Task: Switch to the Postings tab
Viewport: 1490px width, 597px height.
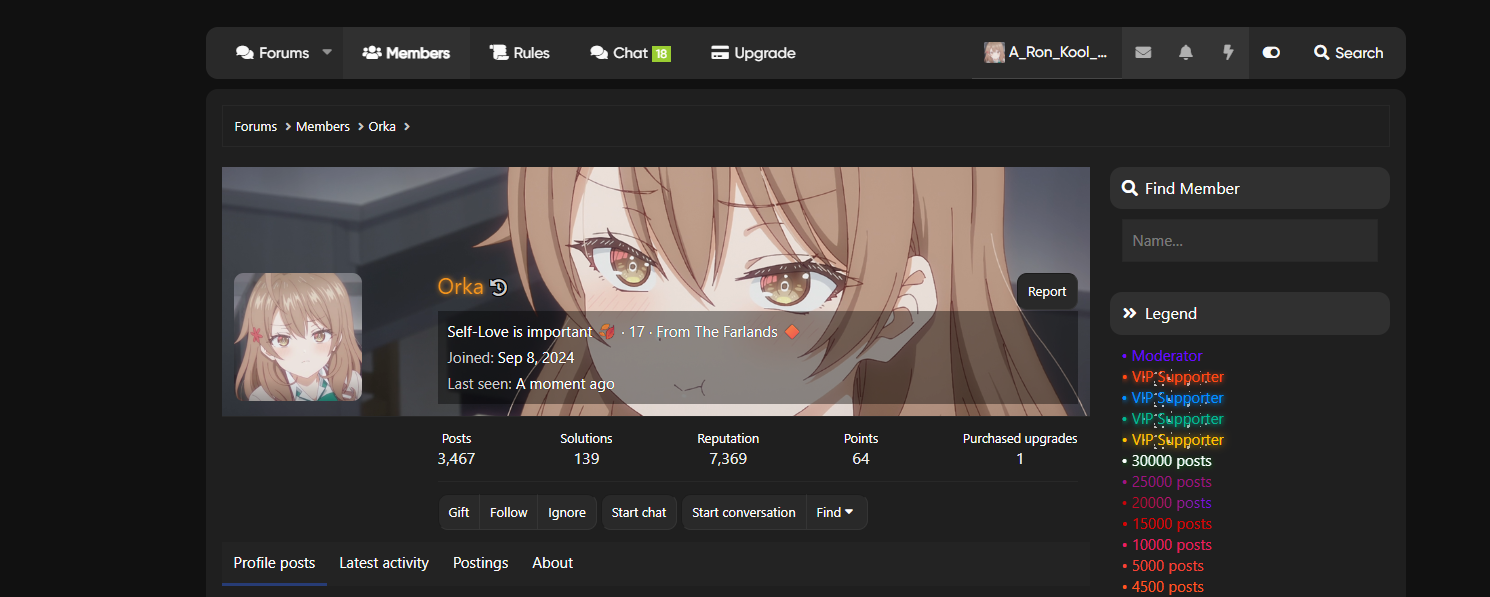Action: point(481,563)
